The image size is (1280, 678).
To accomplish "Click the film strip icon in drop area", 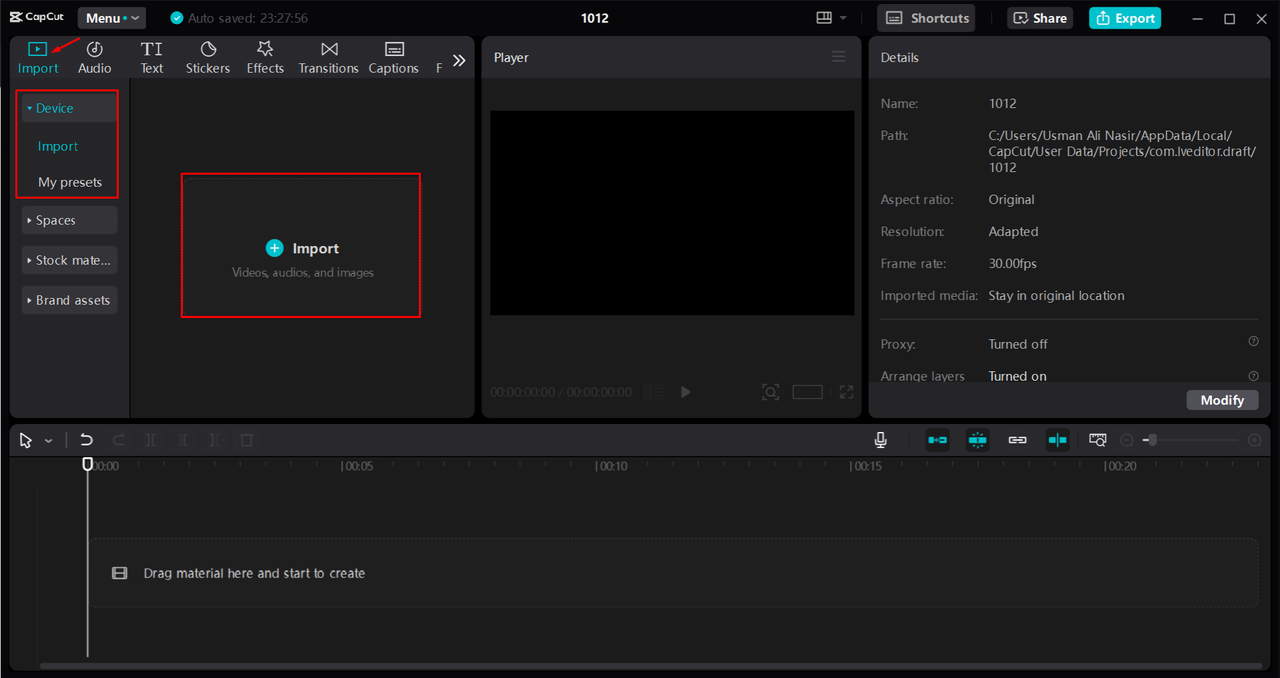I will point(119,573).
